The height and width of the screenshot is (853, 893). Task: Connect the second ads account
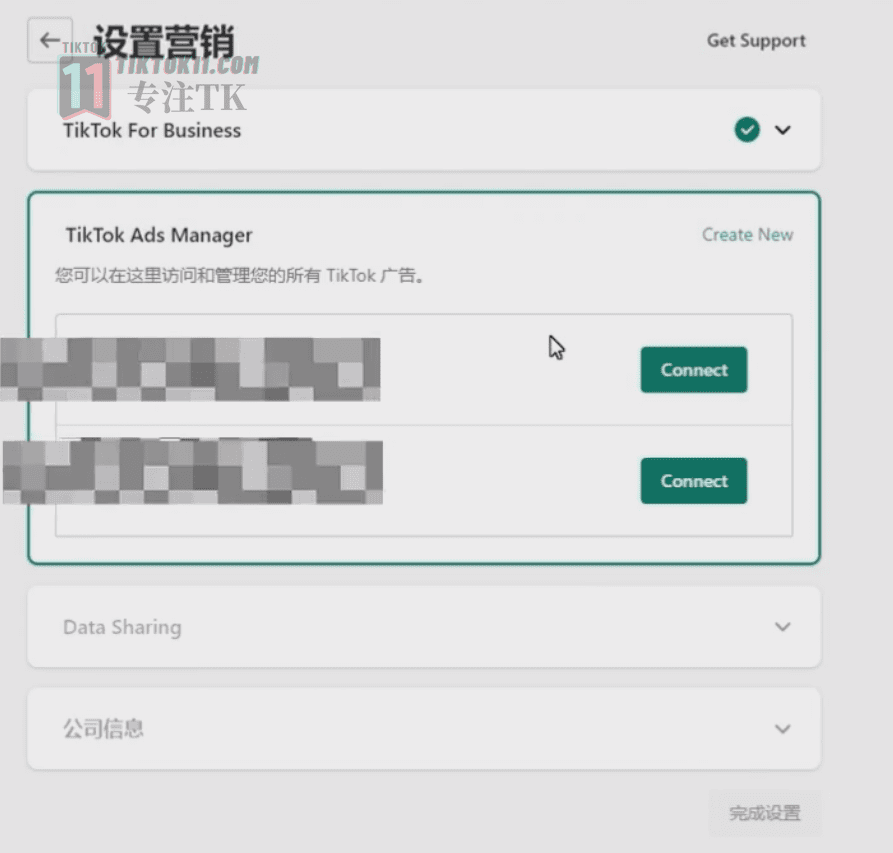[694, 481]
